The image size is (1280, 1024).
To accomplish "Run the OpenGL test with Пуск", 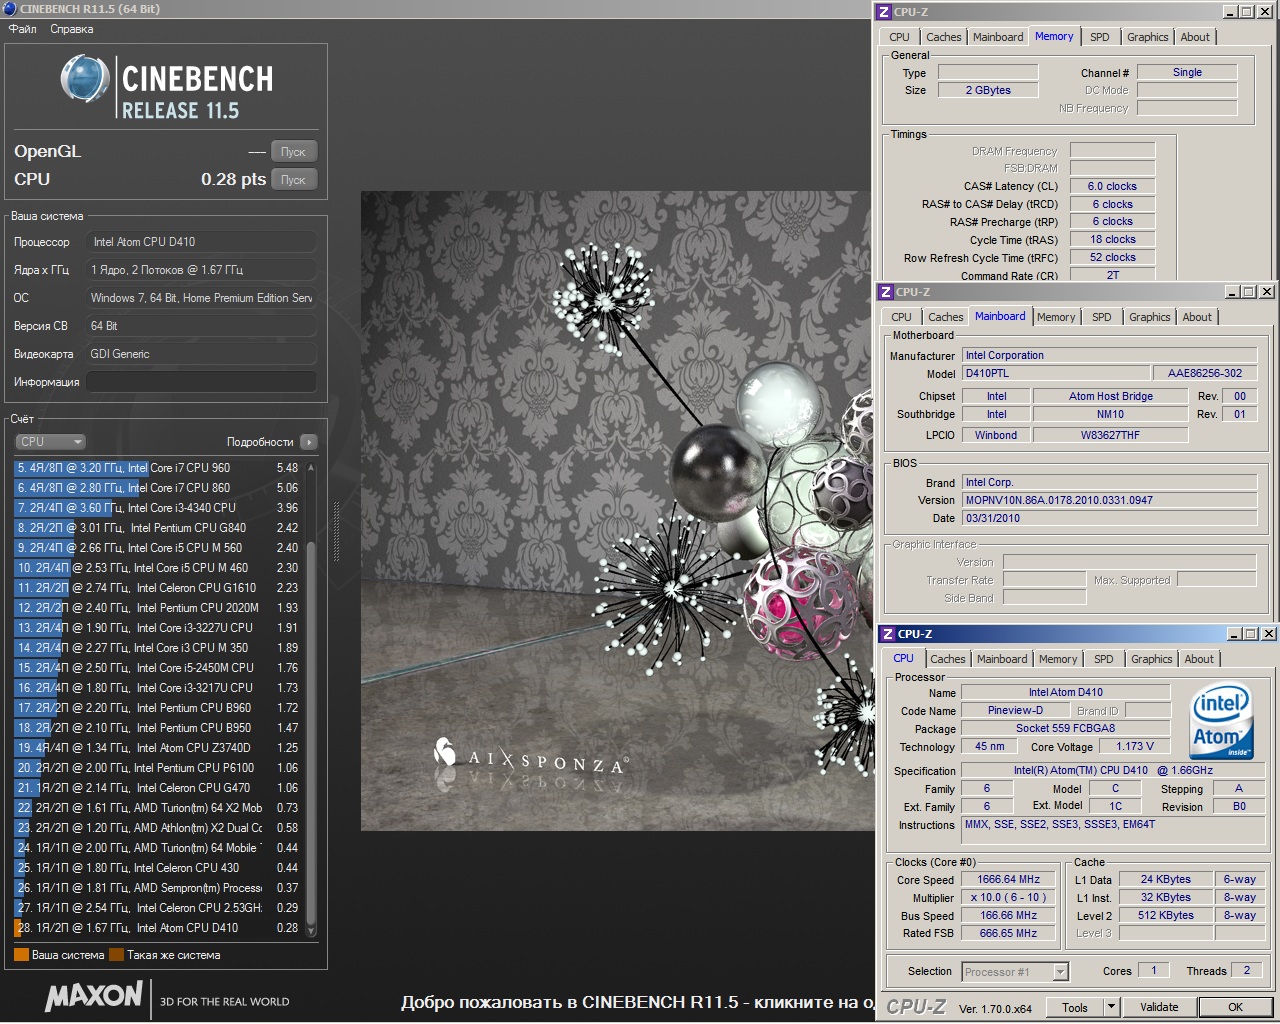I will point(293,152).
